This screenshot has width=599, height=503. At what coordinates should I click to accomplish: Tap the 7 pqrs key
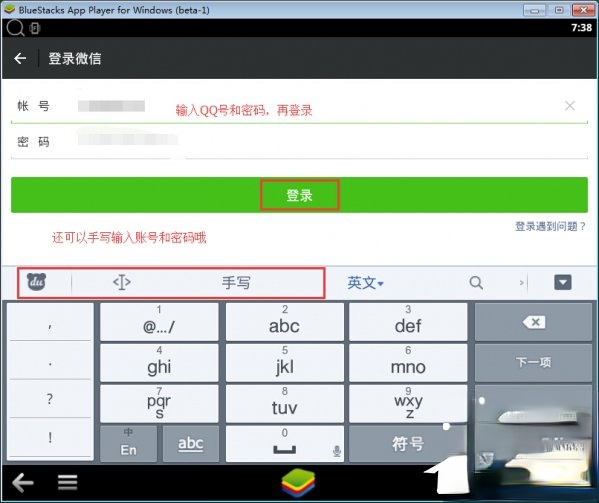[x=159, y=404]
